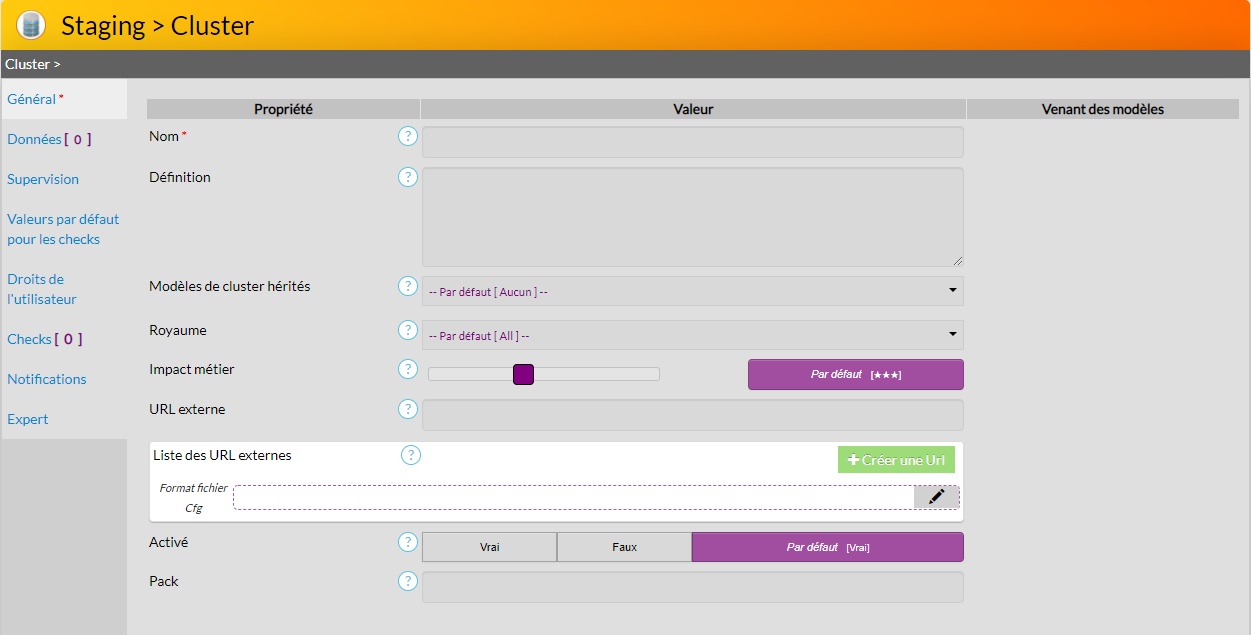Set Activé to Vrai
This screenshot has width=1251, height=635.
(x=489, y=547)
